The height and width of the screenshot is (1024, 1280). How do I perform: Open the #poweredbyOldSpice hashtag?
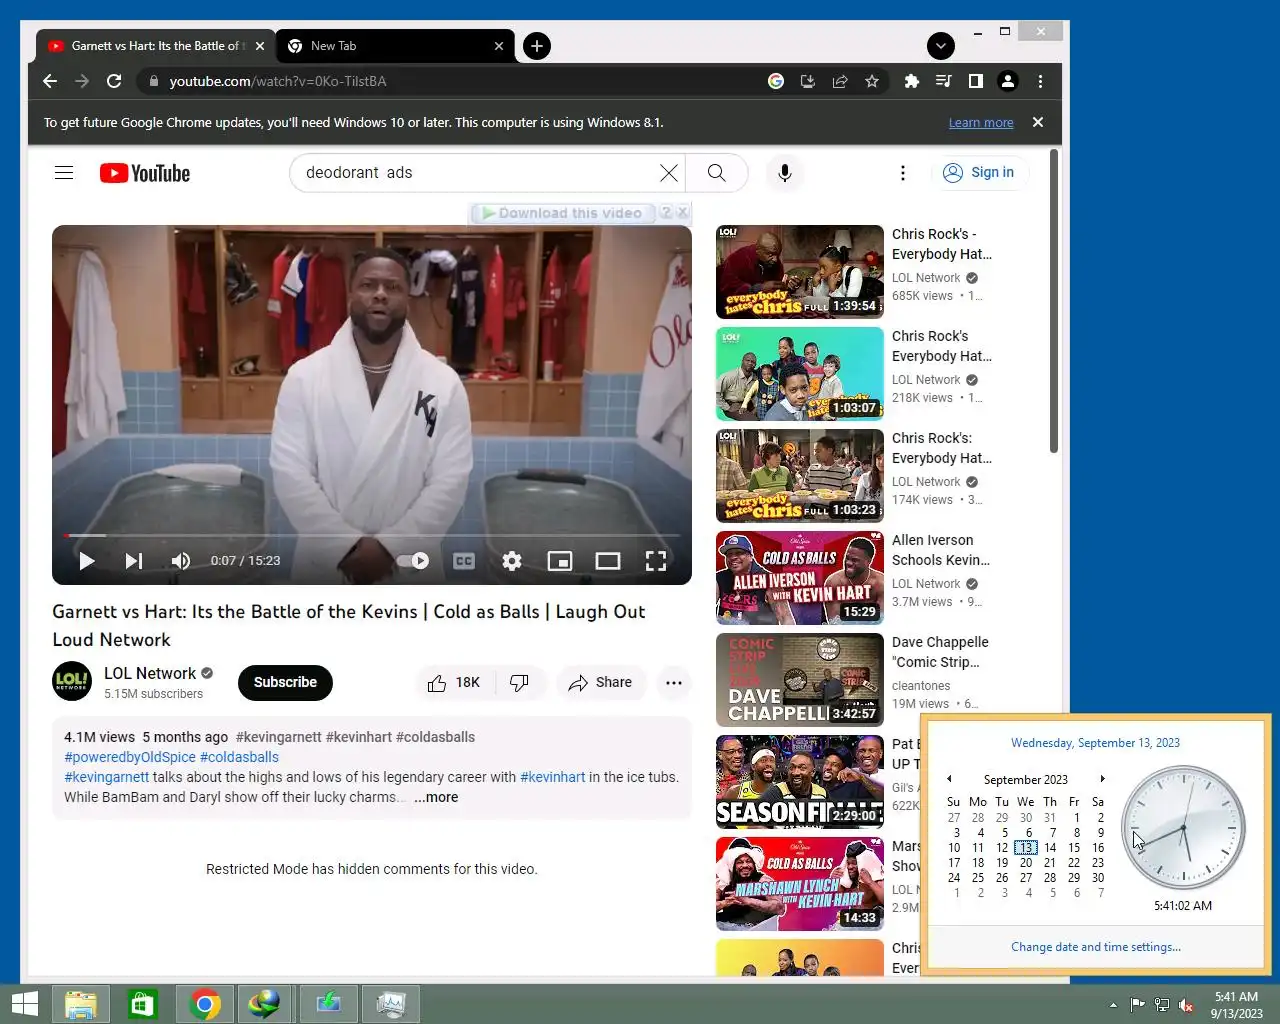coord(130,757)
